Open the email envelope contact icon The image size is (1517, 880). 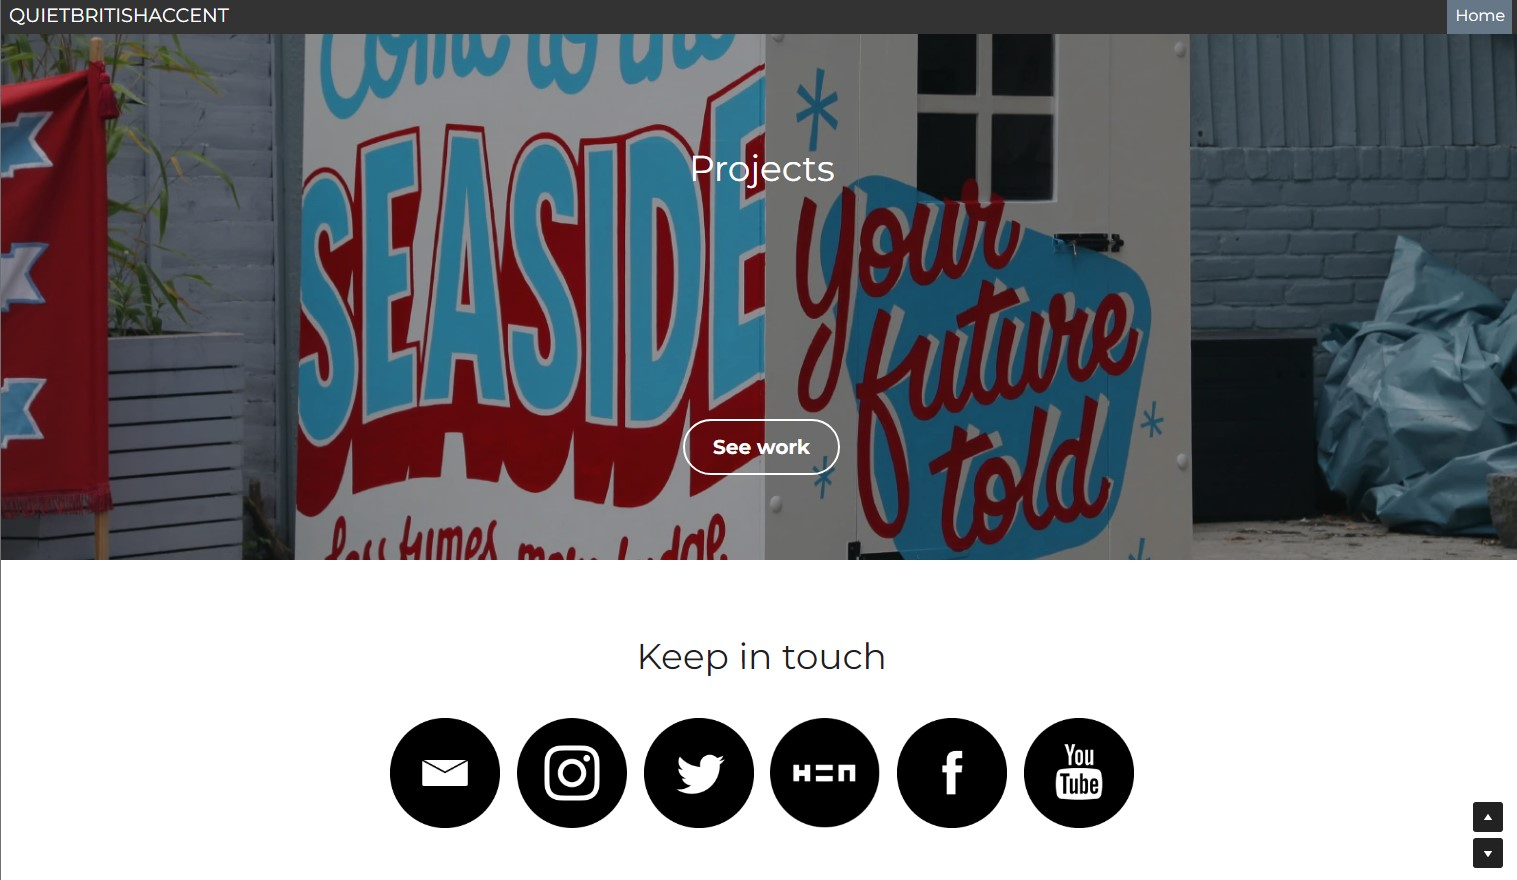pos(445,773)
